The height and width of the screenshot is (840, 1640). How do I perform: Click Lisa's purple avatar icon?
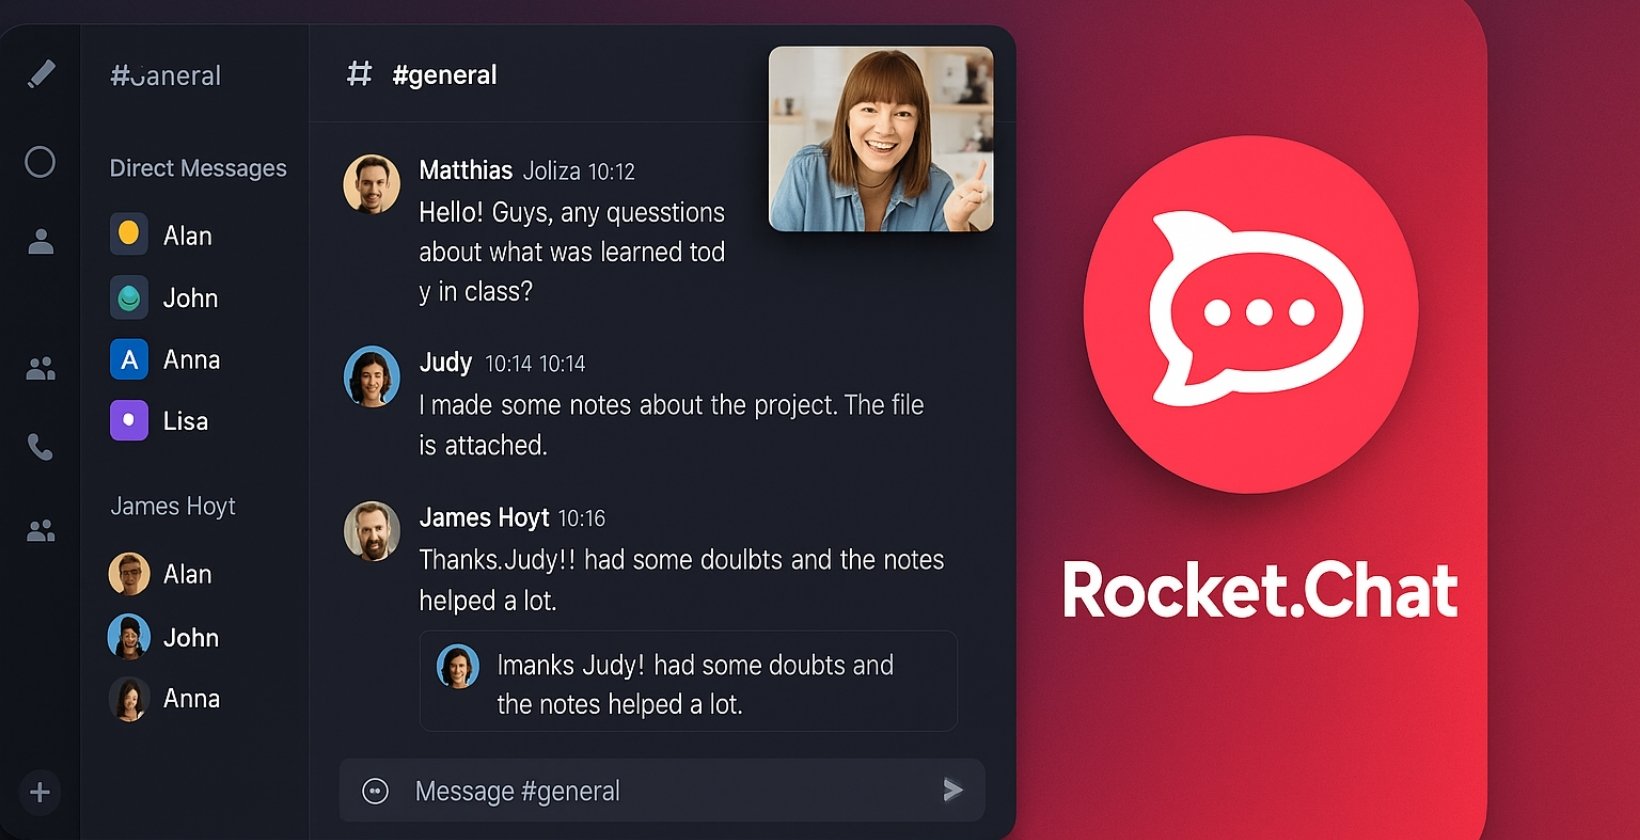tap(129, 420)
